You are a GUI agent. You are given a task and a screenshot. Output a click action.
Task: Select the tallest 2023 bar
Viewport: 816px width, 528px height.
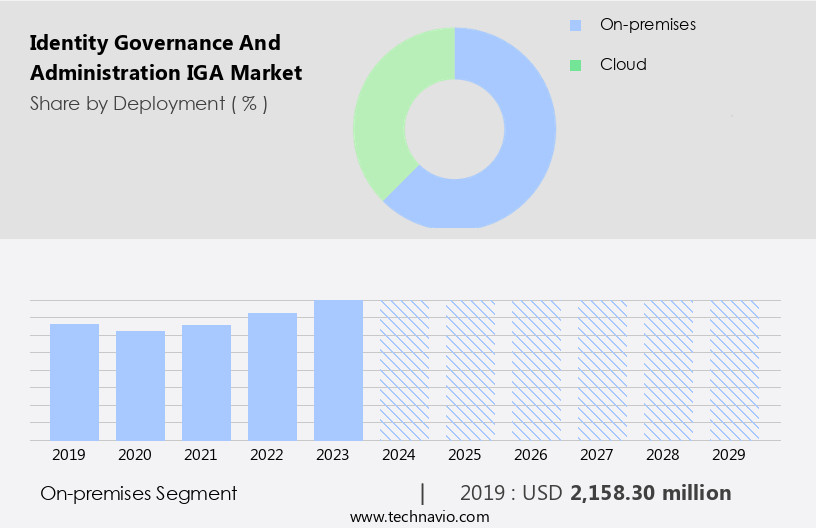click(338, 370)
